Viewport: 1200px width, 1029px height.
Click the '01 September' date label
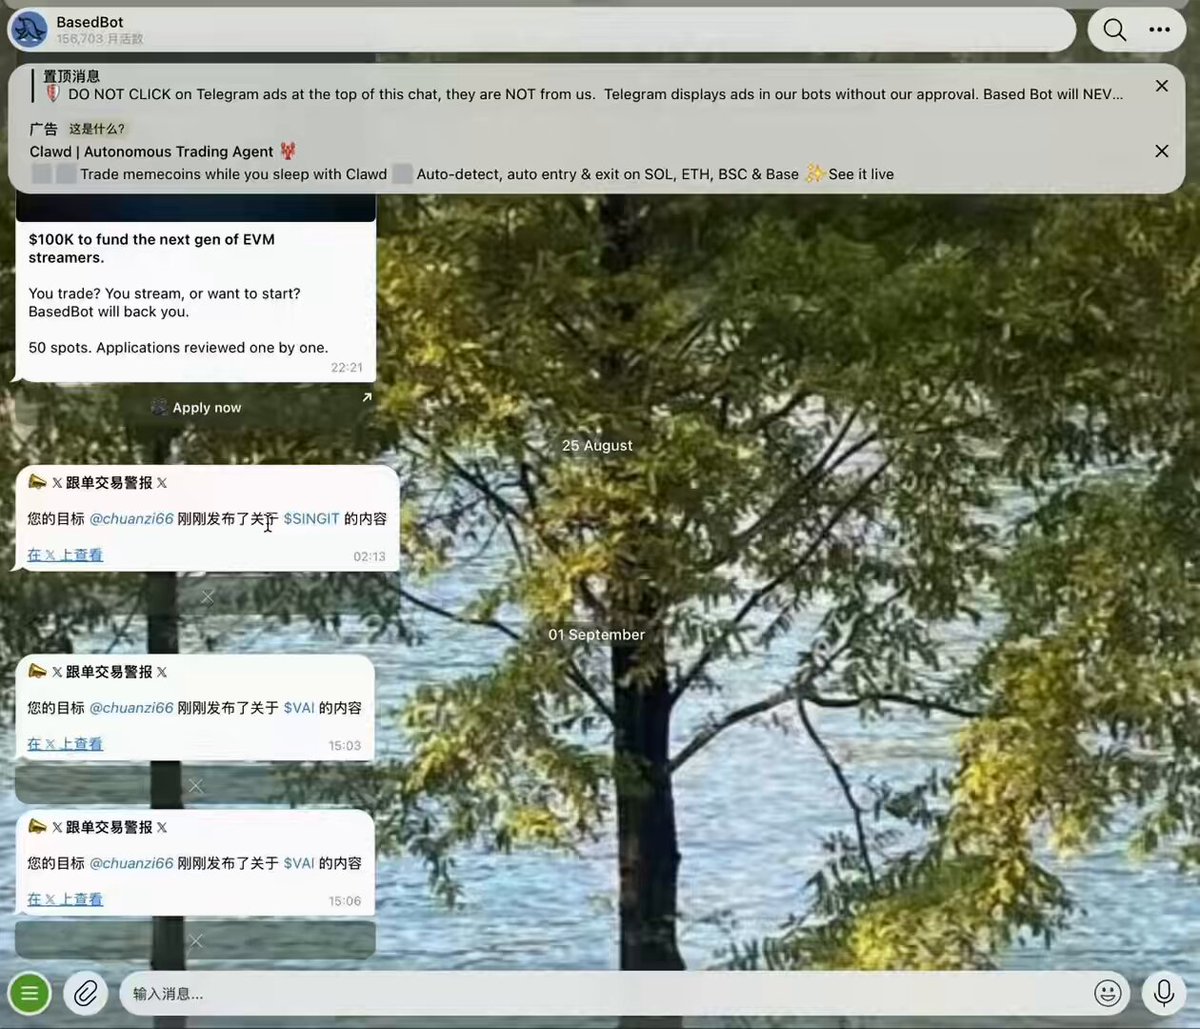point(596,635)
